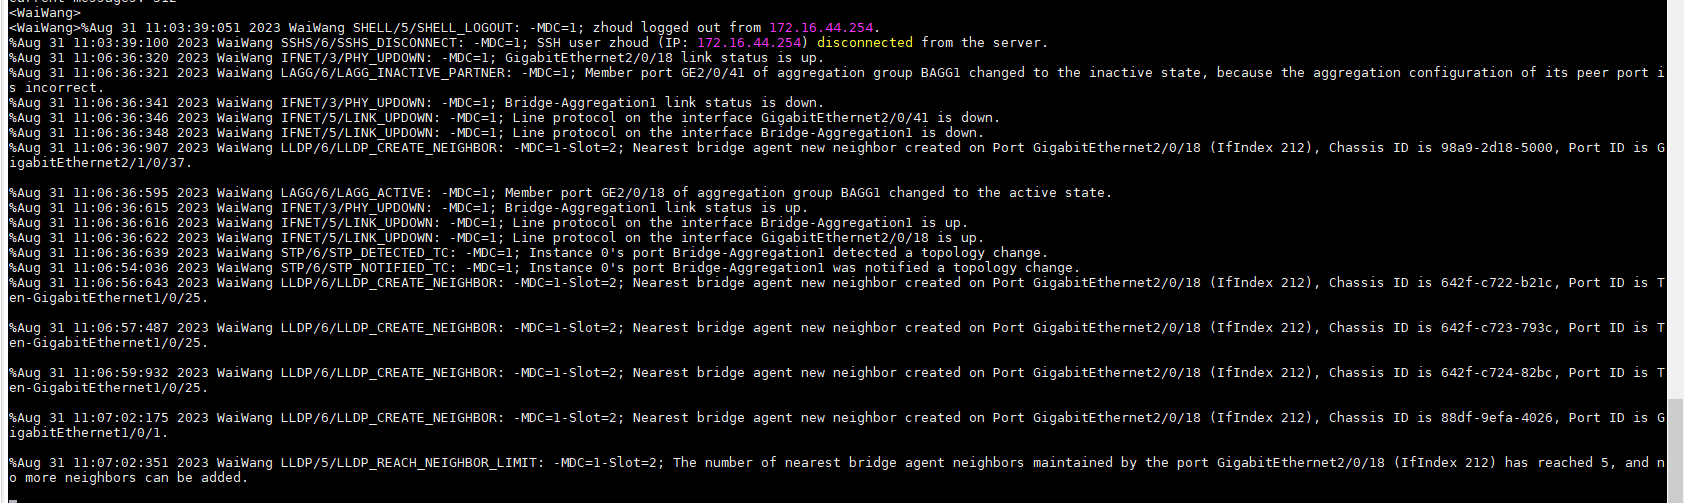Click the wrapped text "igabitEthernet1/0/1."
Screen dimensions: 1684x503
click(x=88, y=433)
